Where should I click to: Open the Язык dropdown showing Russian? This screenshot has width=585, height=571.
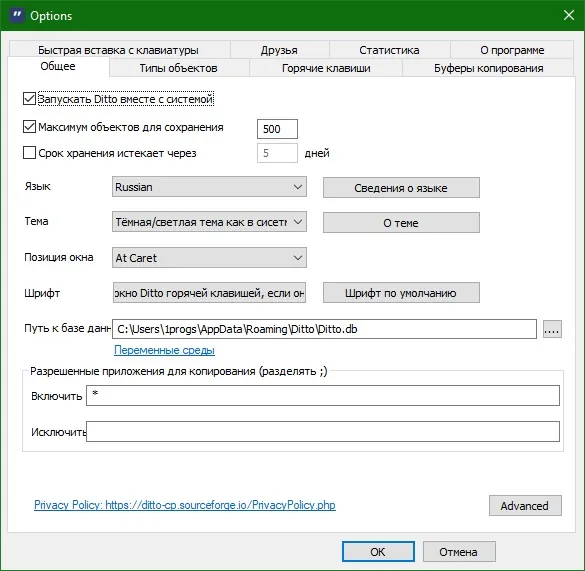tap(209, 187)
